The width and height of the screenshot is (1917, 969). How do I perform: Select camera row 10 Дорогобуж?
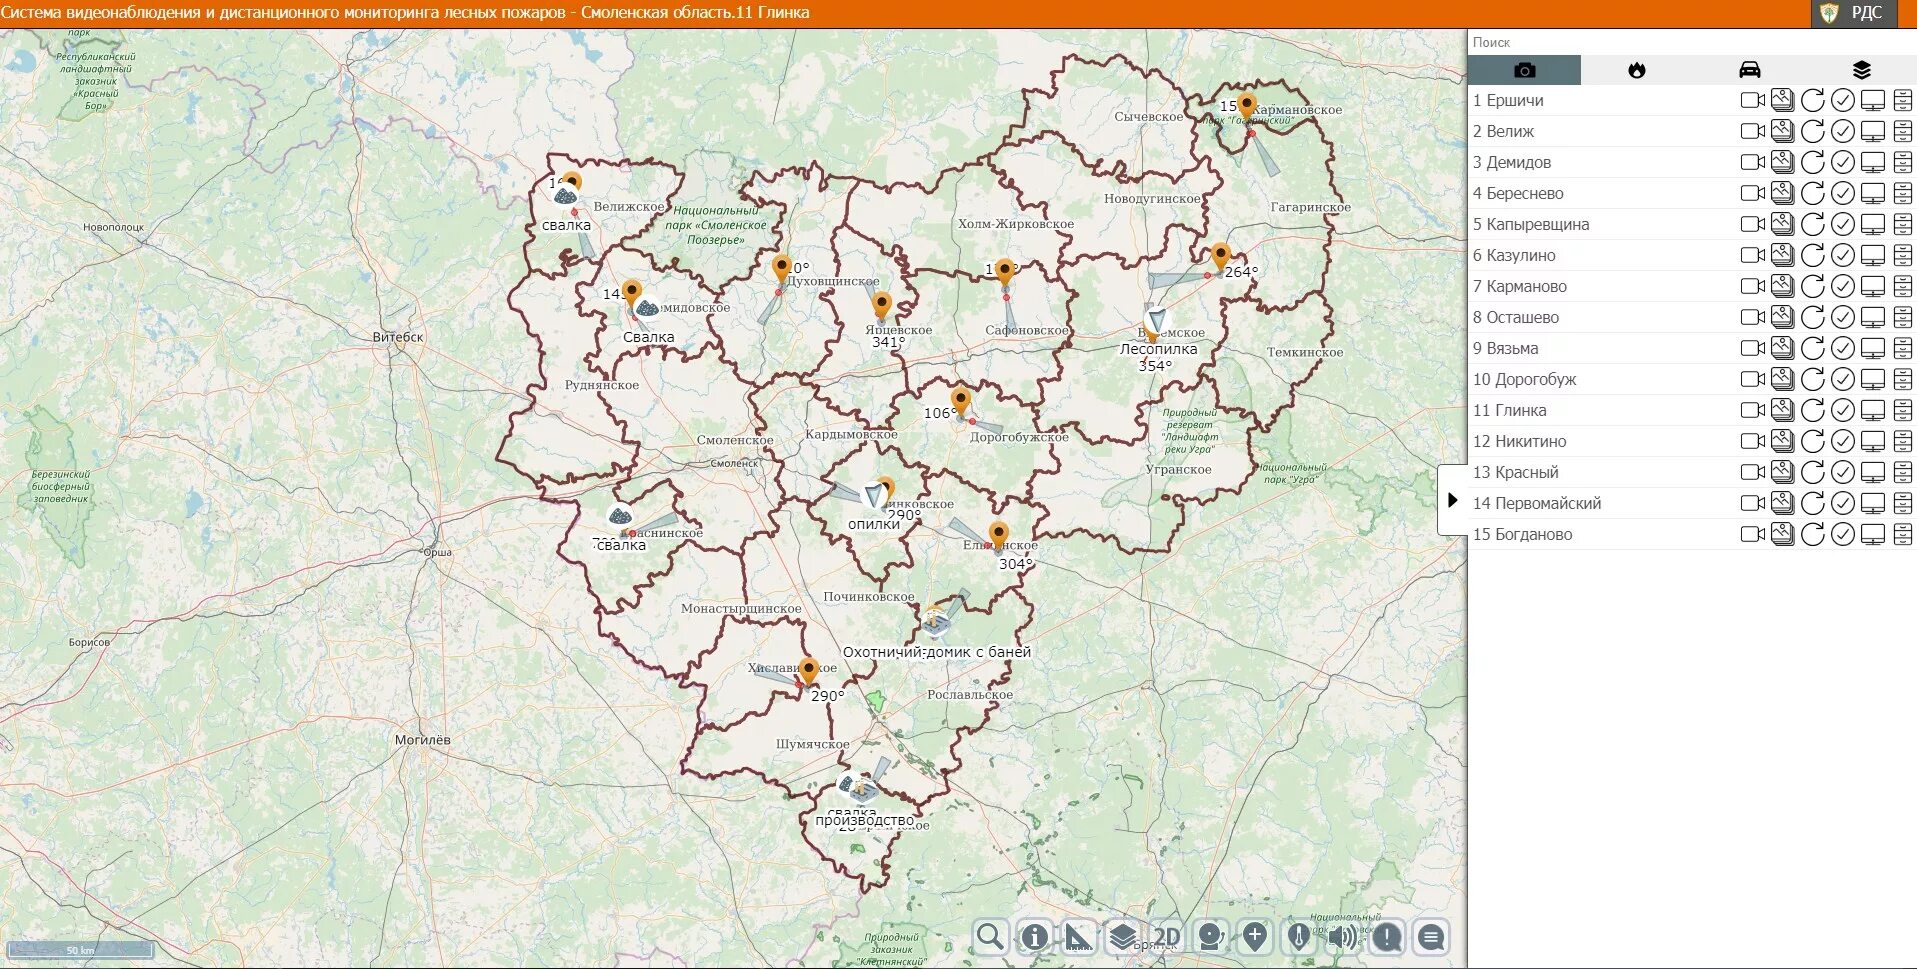click(1692, 379)
